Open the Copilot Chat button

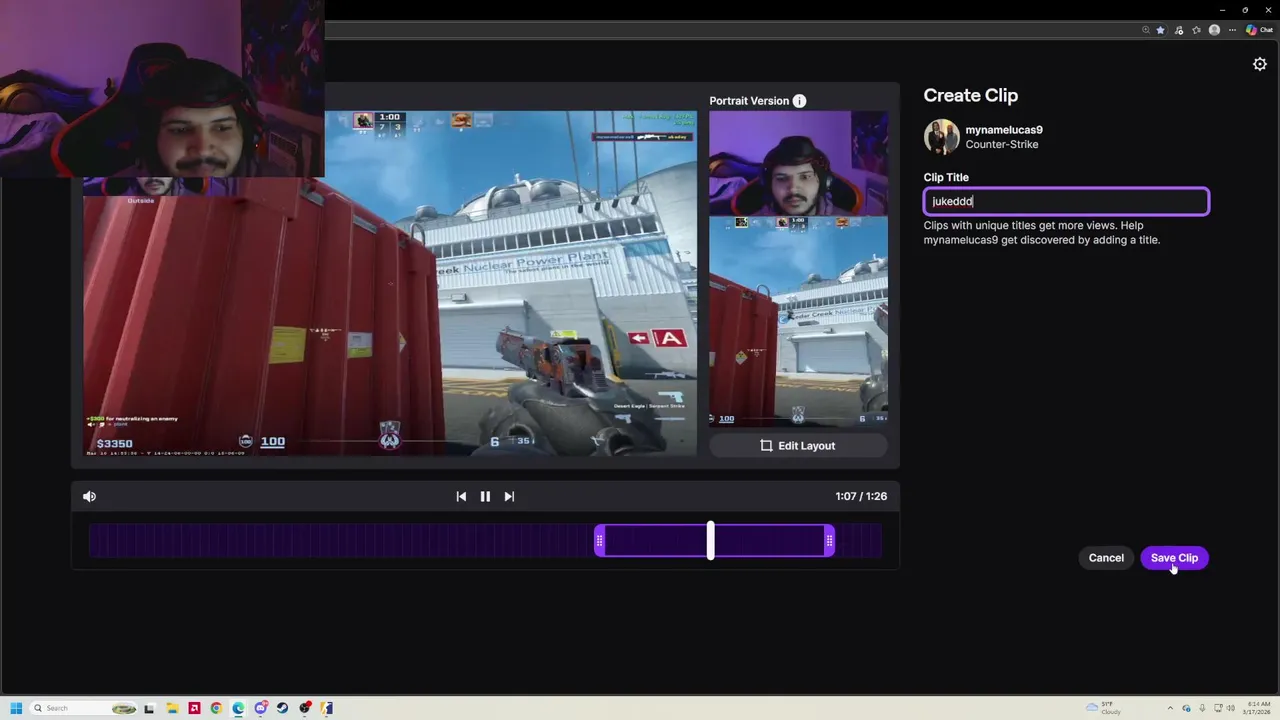[x=1259, y=30]
